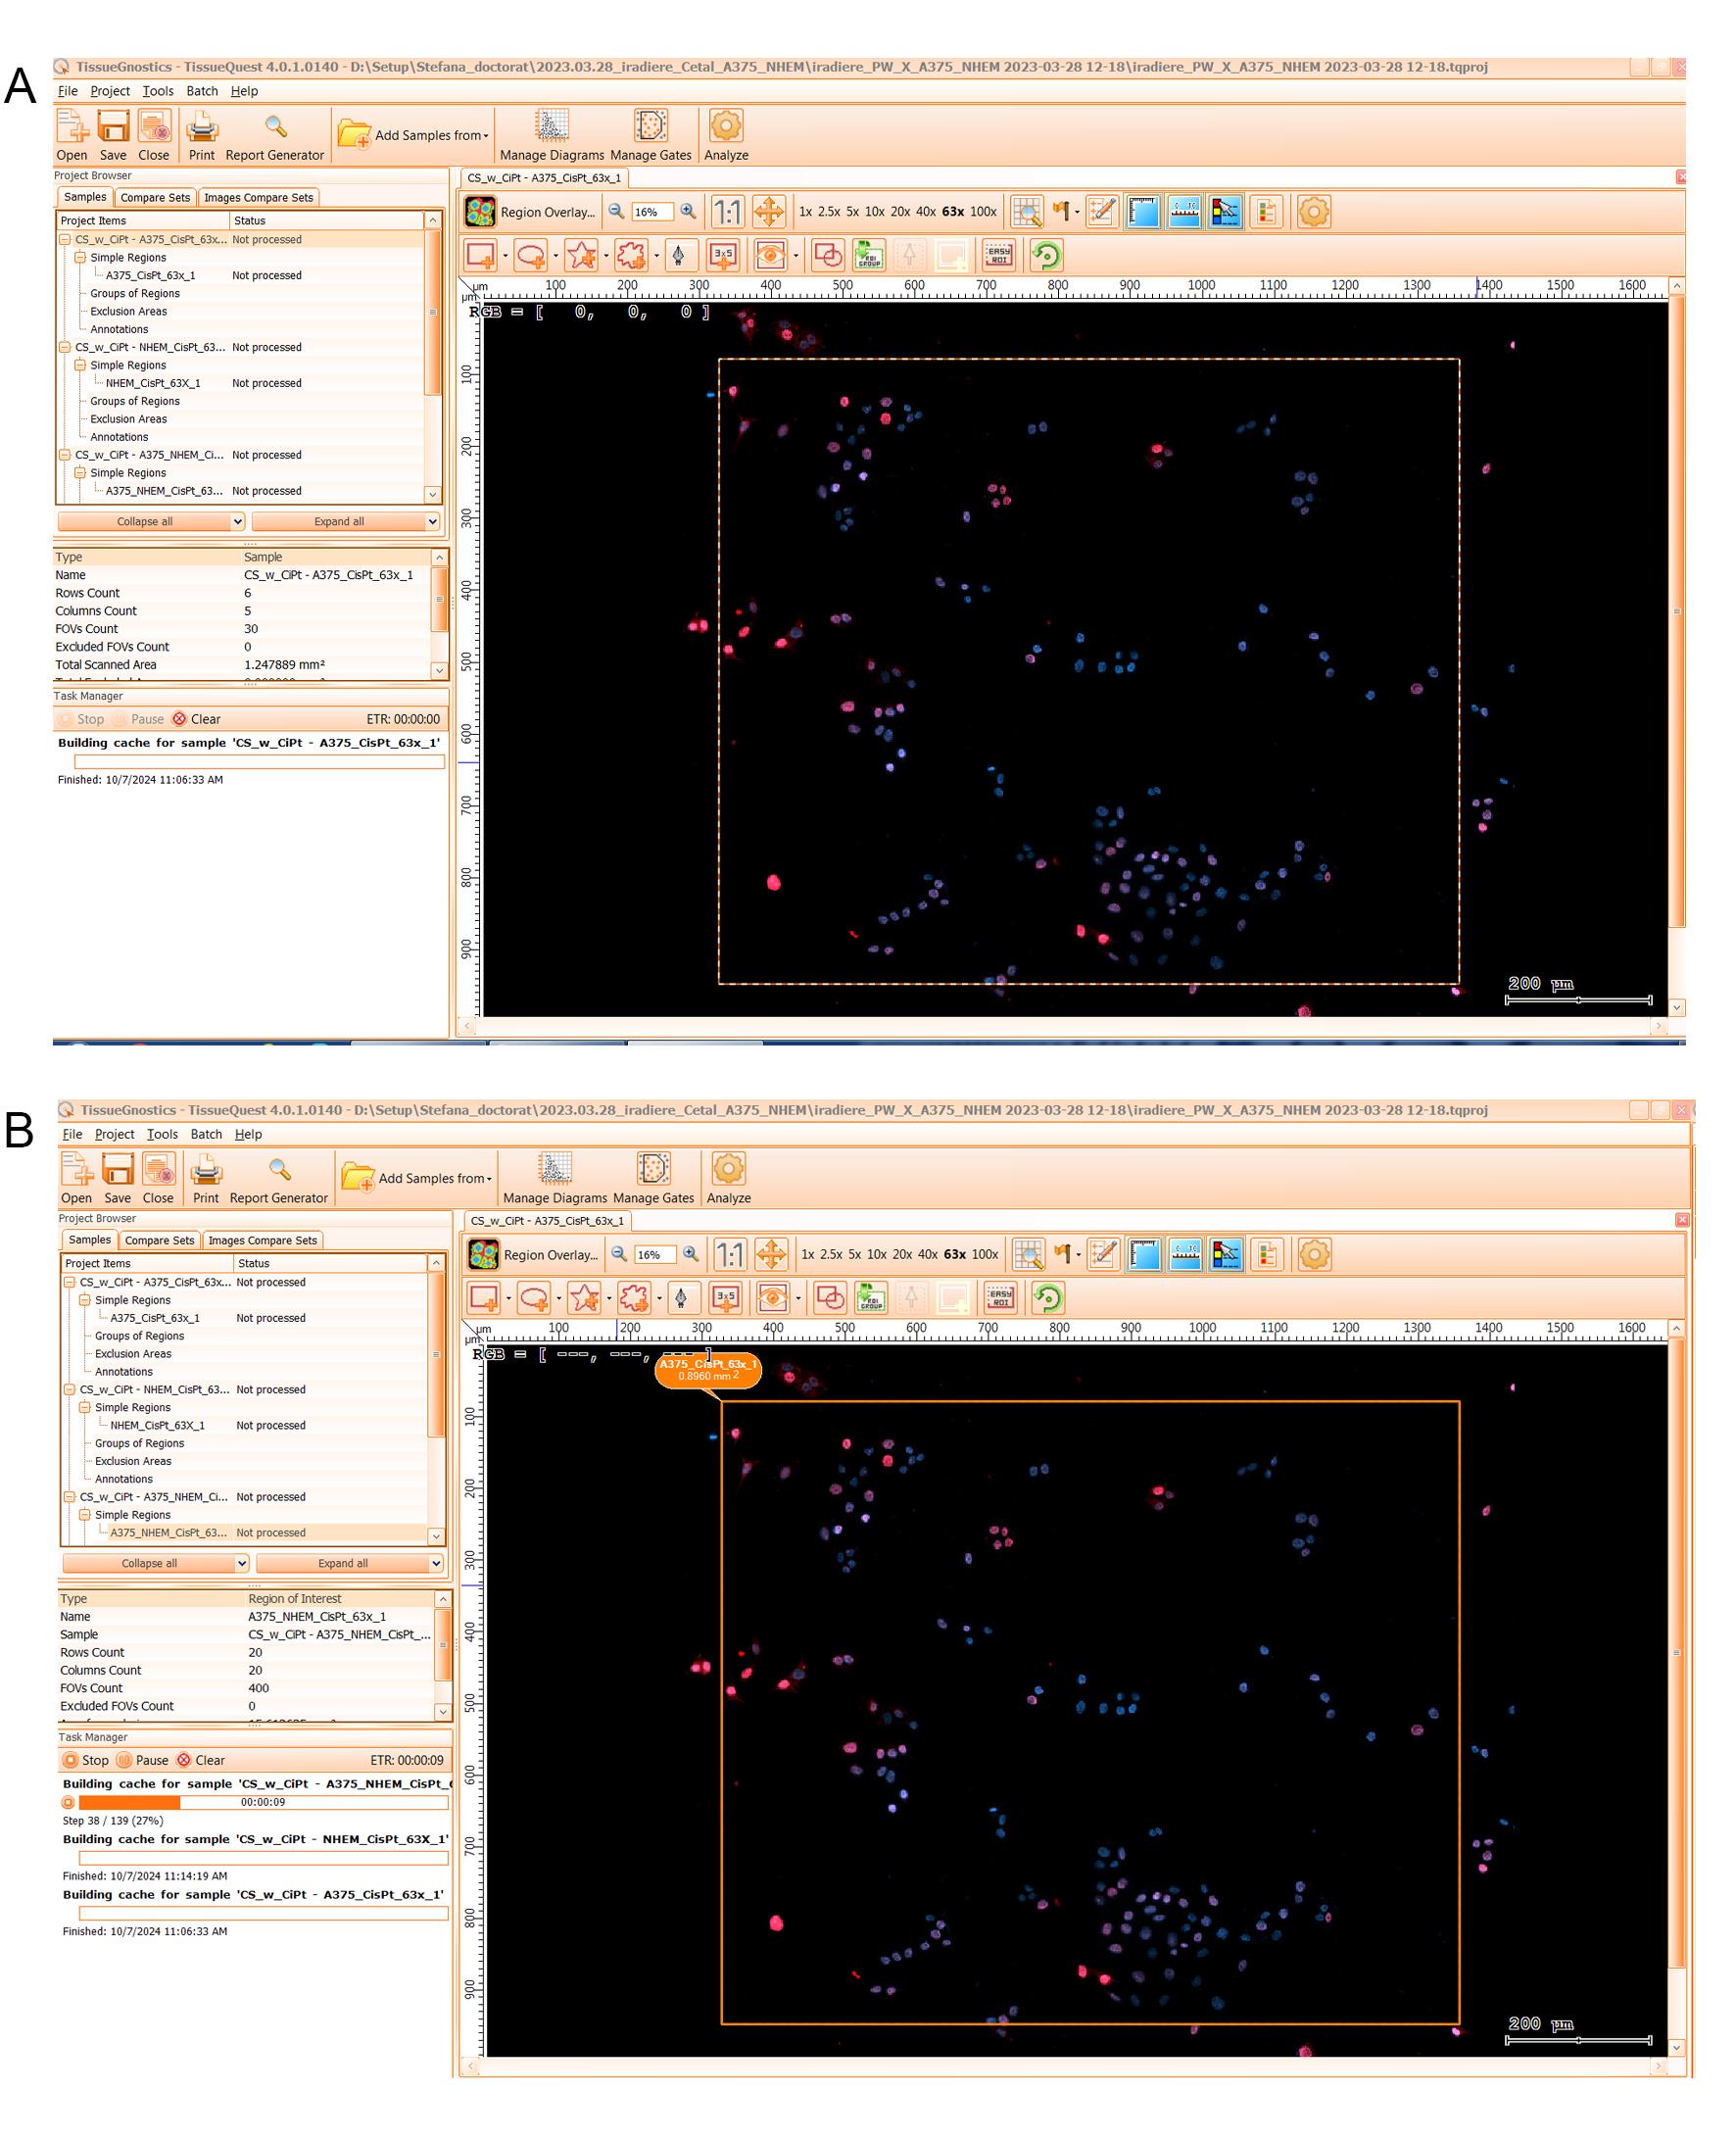Click the cache progress bar in panel B
The width and height of the screenshot is (1736, 2141).
pyautogui.click(x=263, y=1802)
